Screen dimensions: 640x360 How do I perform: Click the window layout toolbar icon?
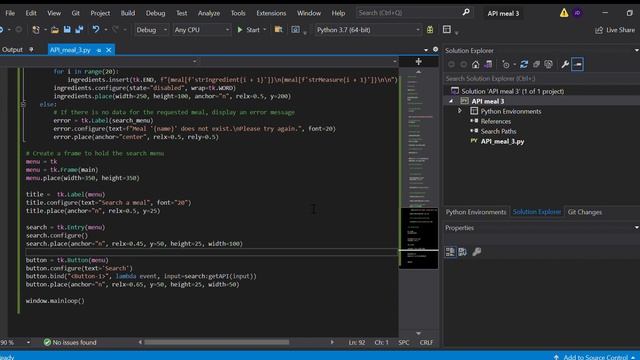[447, 29]
